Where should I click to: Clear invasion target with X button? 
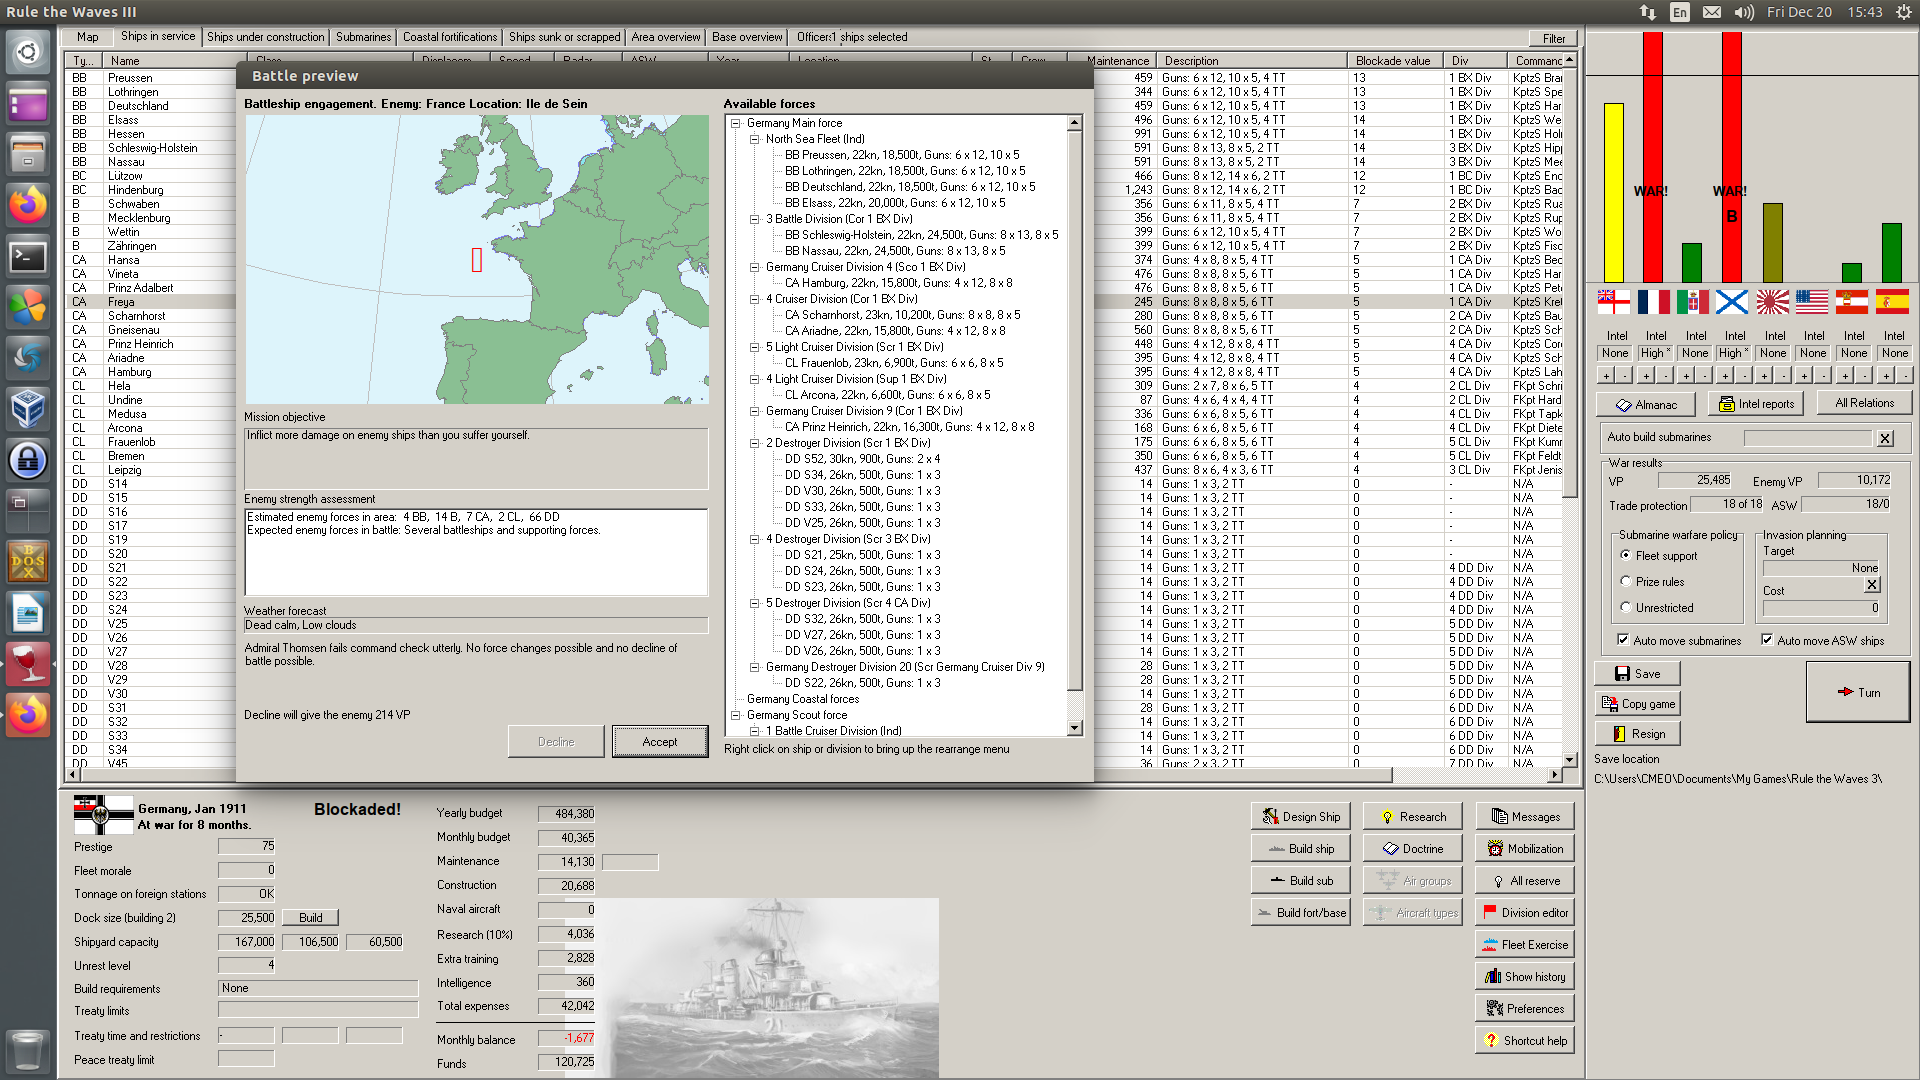tap(1872, 584)
